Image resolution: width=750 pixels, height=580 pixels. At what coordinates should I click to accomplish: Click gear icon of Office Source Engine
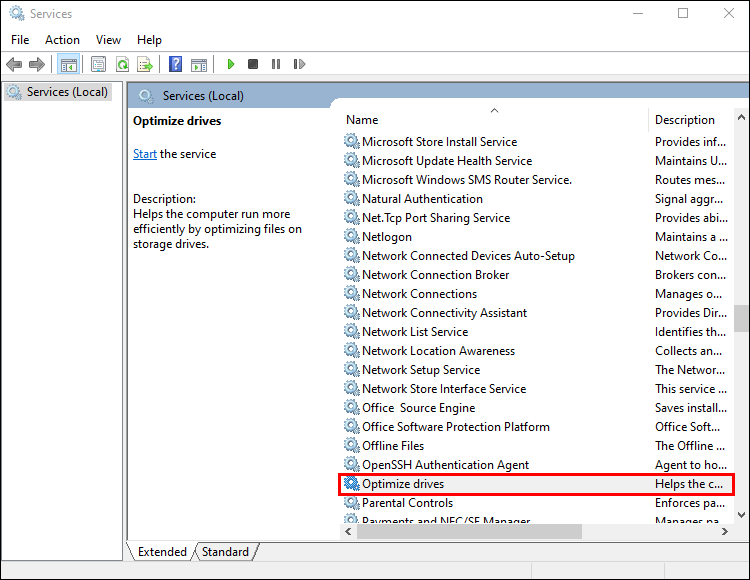tap(352, 408)
